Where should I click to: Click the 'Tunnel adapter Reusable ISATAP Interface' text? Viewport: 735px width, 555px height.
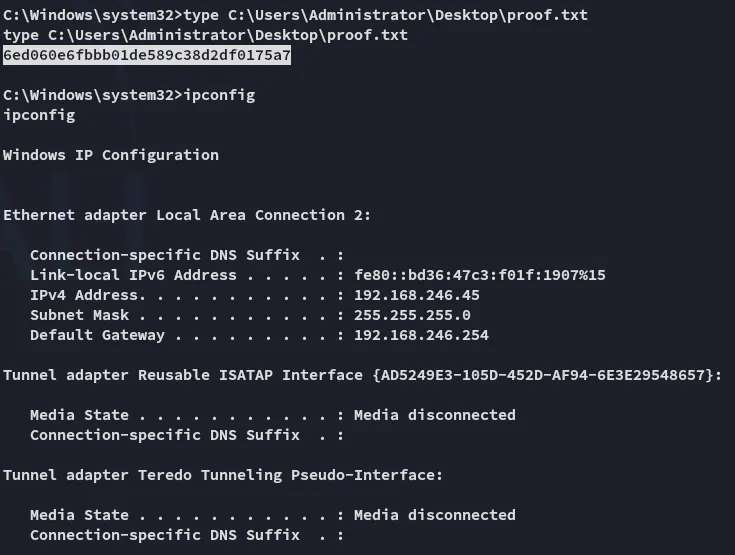(x=183, y=375)
